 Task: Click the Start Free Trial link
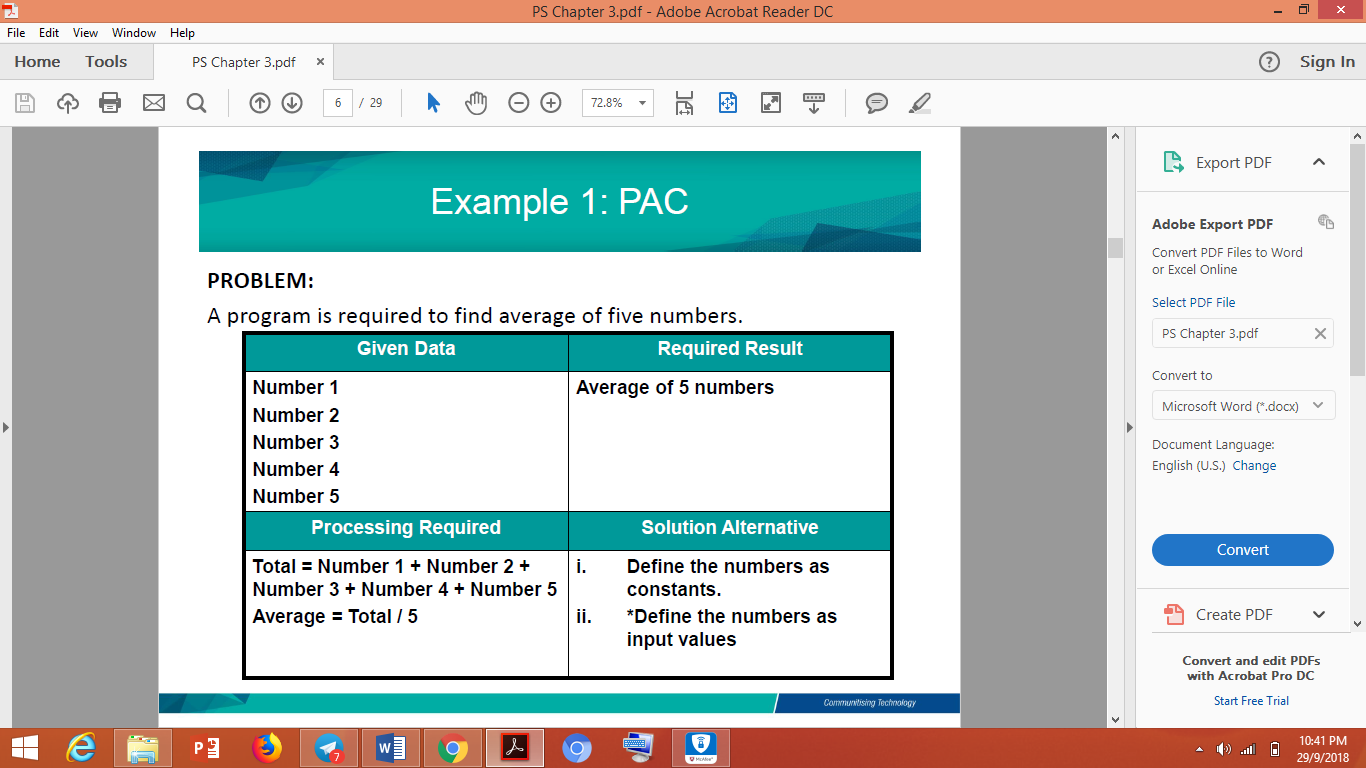click(x=1251, y=700)
